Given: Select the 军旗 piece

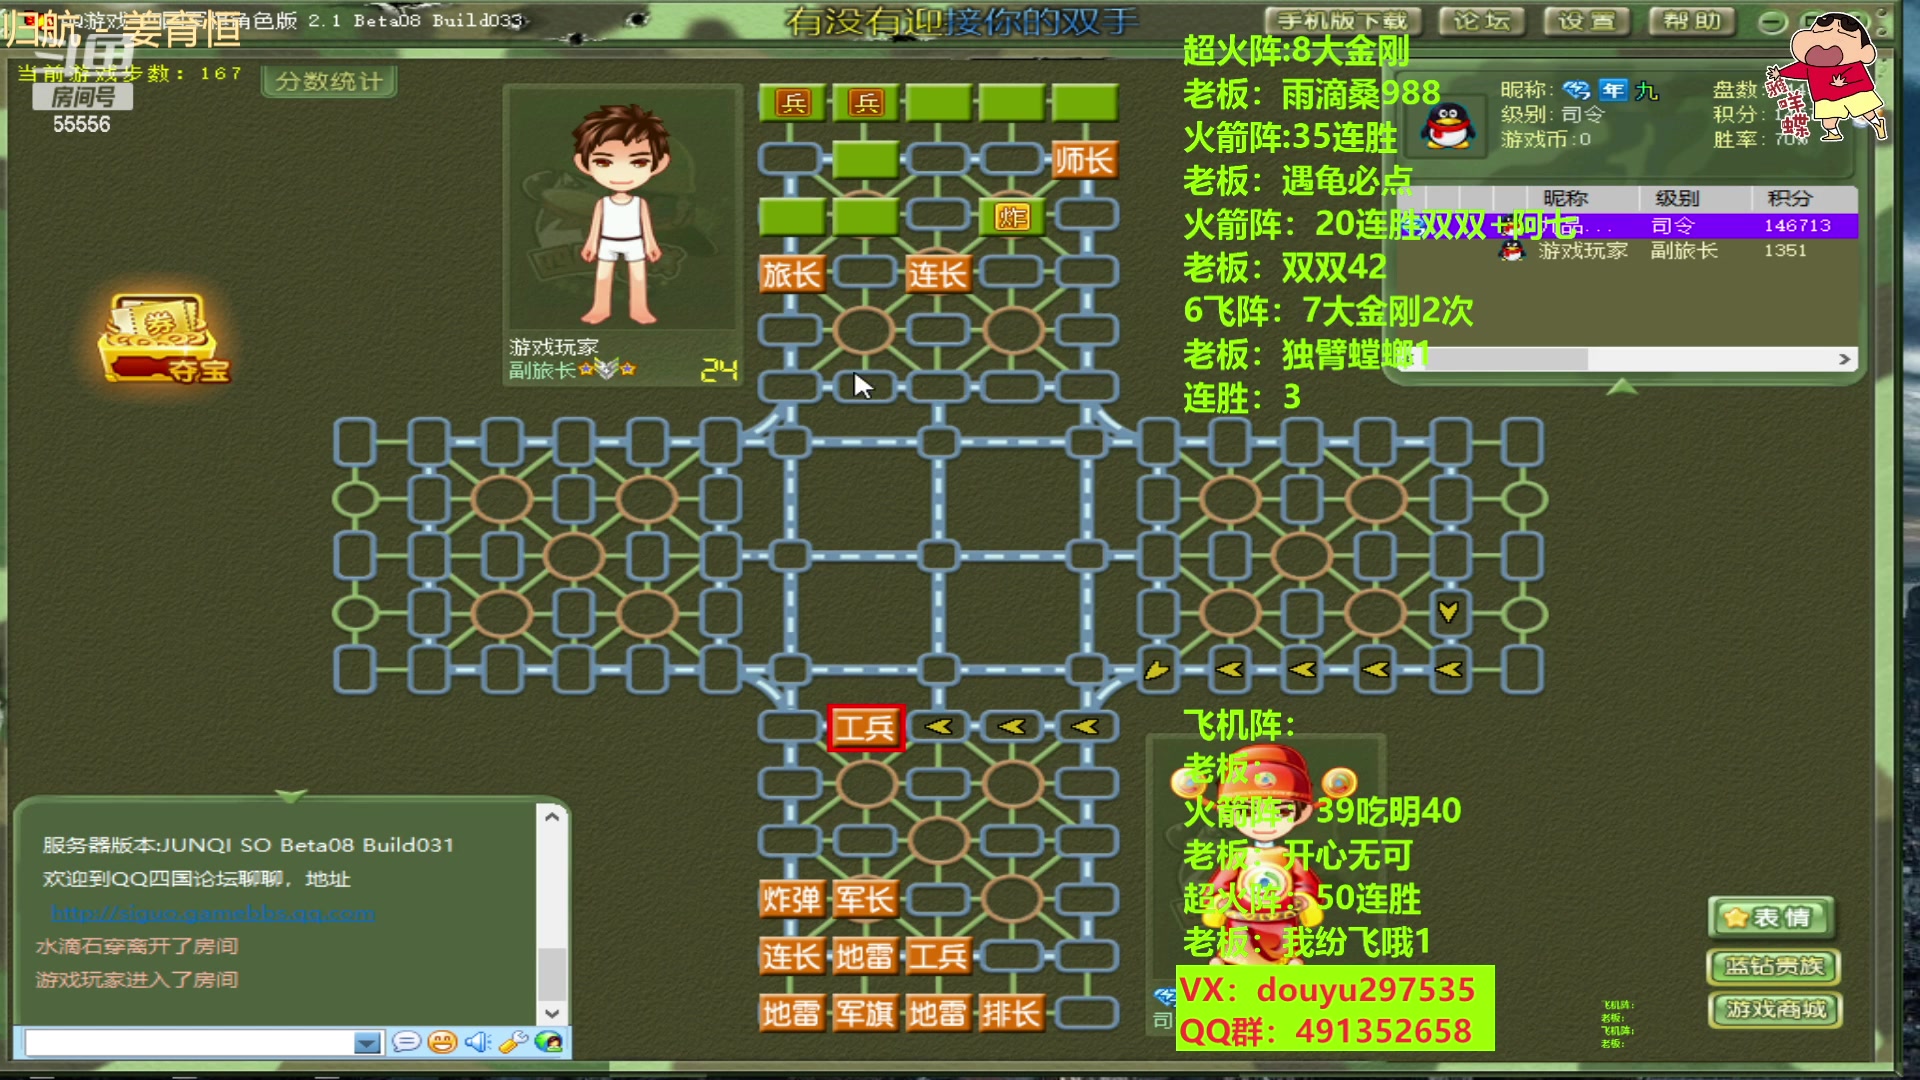Looking at the screenshot, I should point(865,1013).
